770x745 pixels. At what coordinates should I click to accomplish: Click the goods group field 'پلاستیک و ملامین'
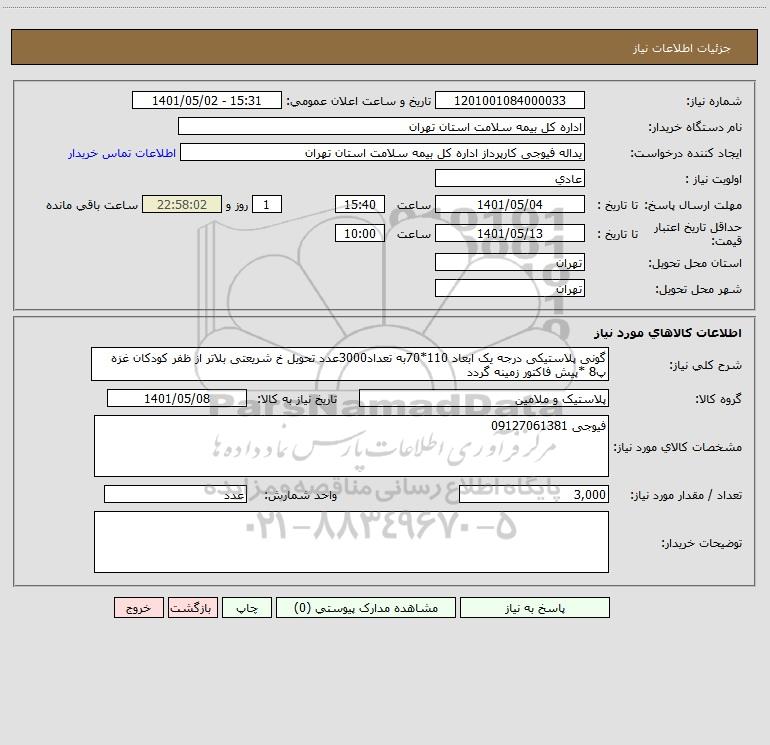(x=484, y=398)
